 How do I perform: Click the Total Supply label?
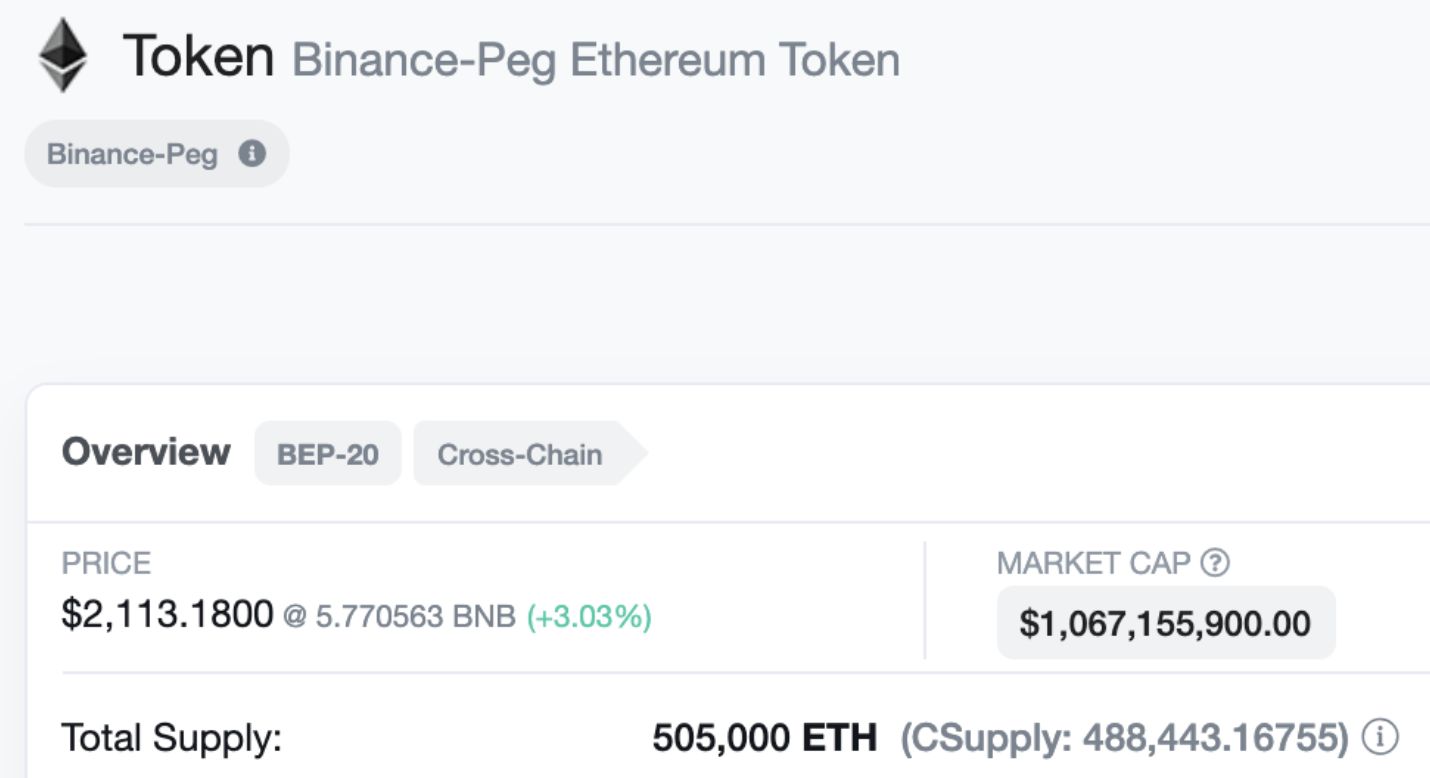pos(172,739)
